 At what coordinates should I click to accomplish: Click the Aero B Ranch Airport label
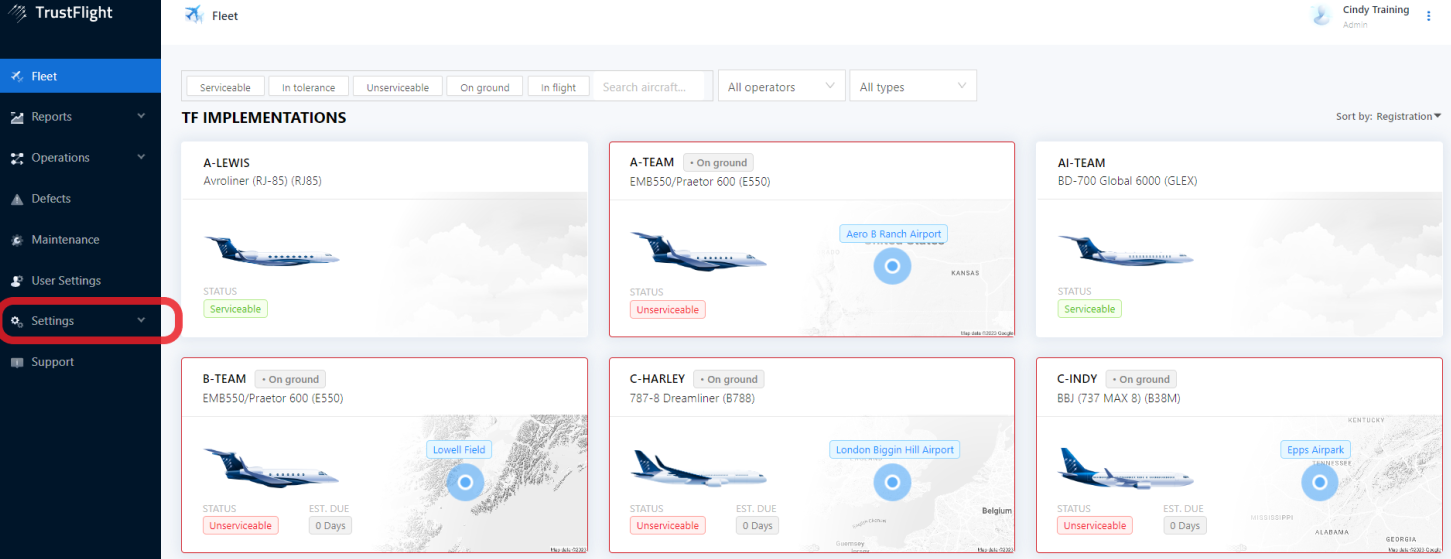893,234
